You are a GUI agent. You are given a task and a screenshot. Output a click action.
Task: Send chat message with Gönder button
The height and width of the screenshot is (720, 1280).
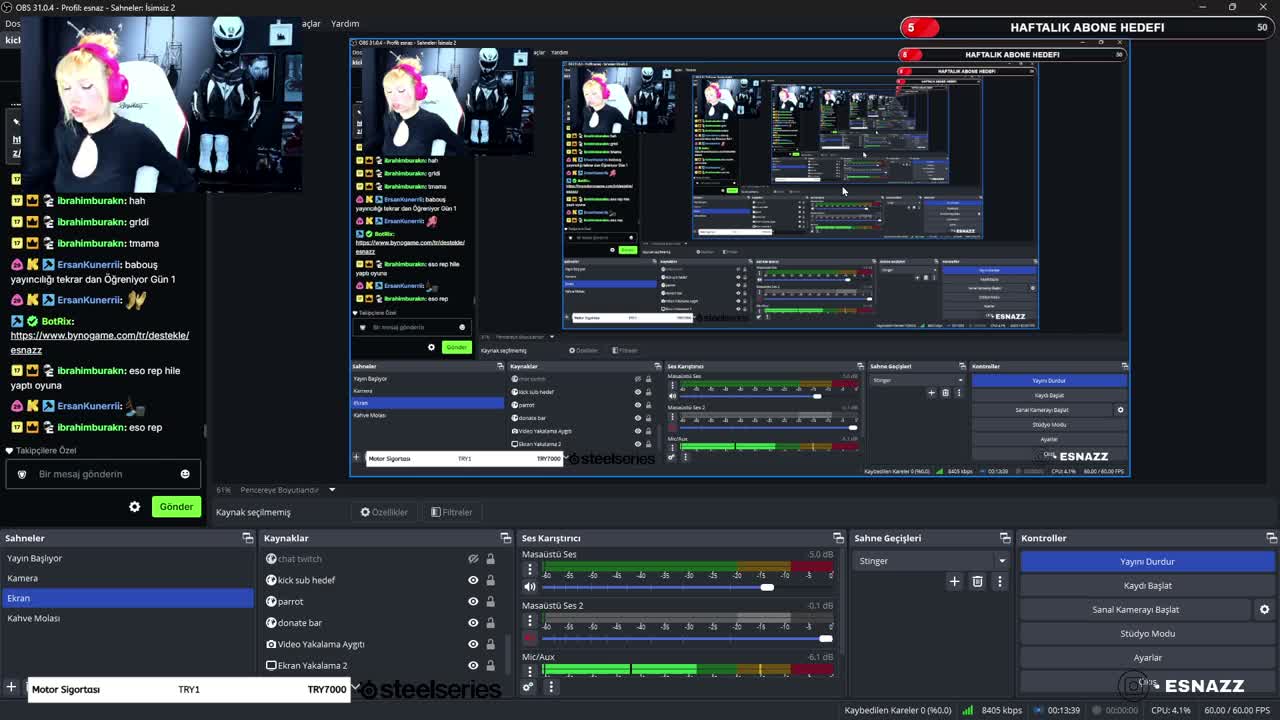click(x=176, y=507)
